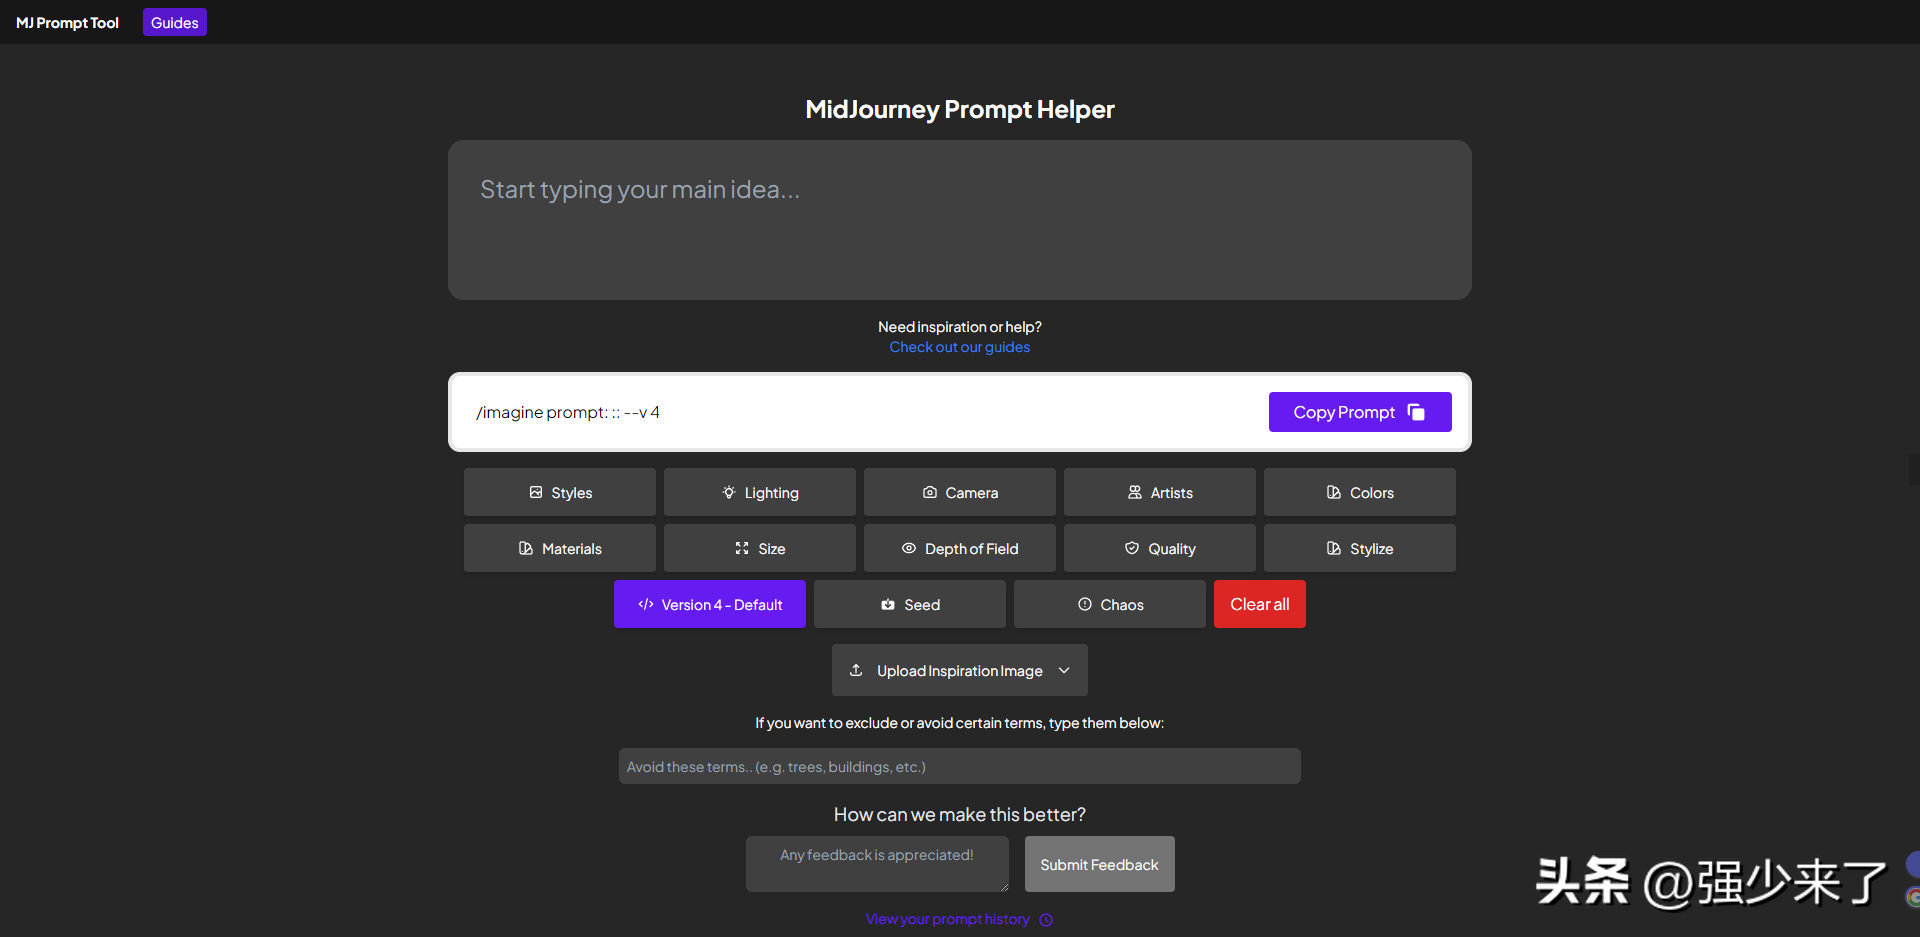Click the Seed icon
Screen dimensions: 1920x937
tap(888, 604)
